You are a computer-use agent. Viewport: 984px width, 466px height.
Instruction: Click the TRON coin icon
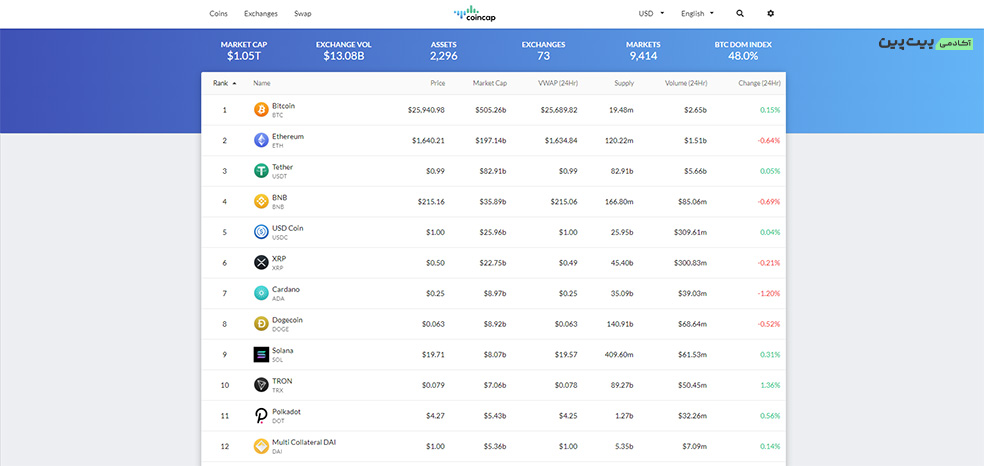coord(261,385)
